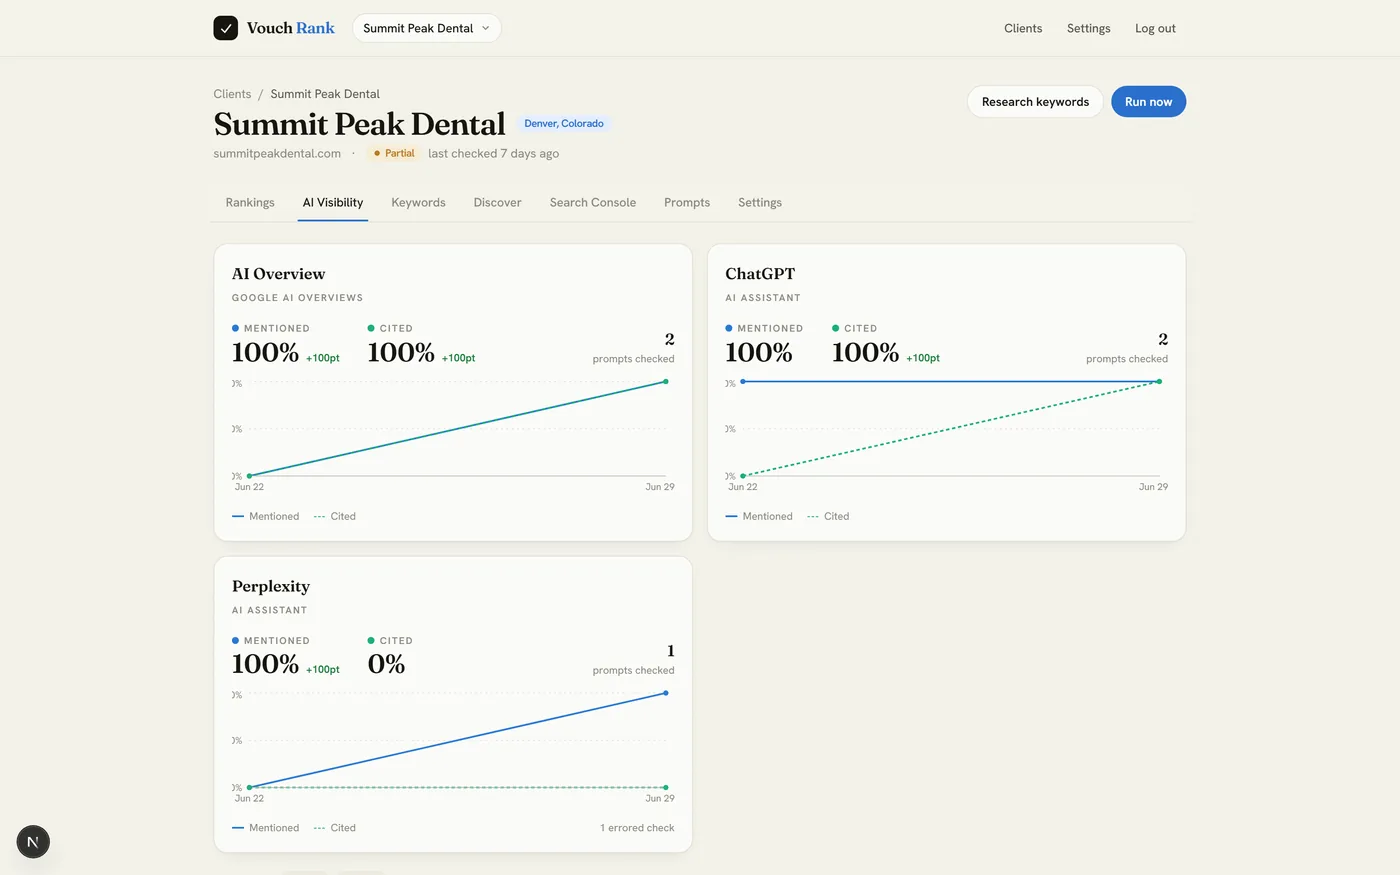Click the ChatGPT card title
The height and width of the screenshot is (875, 1400).
[760, 274]
